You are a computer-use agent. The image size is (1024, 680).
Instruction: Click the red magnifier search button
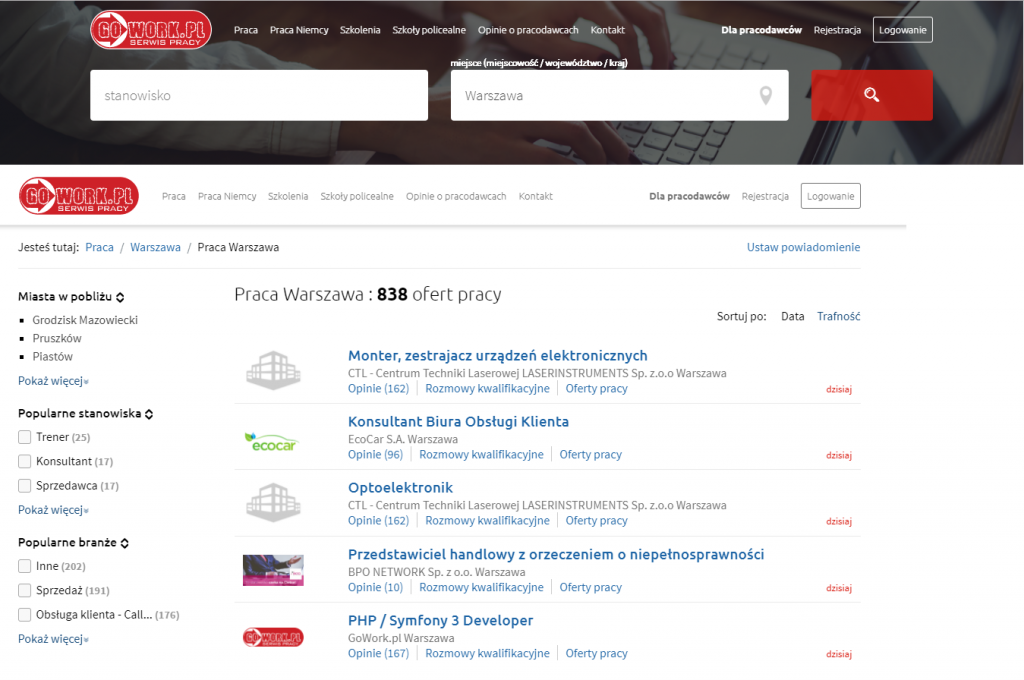point(871,95)
